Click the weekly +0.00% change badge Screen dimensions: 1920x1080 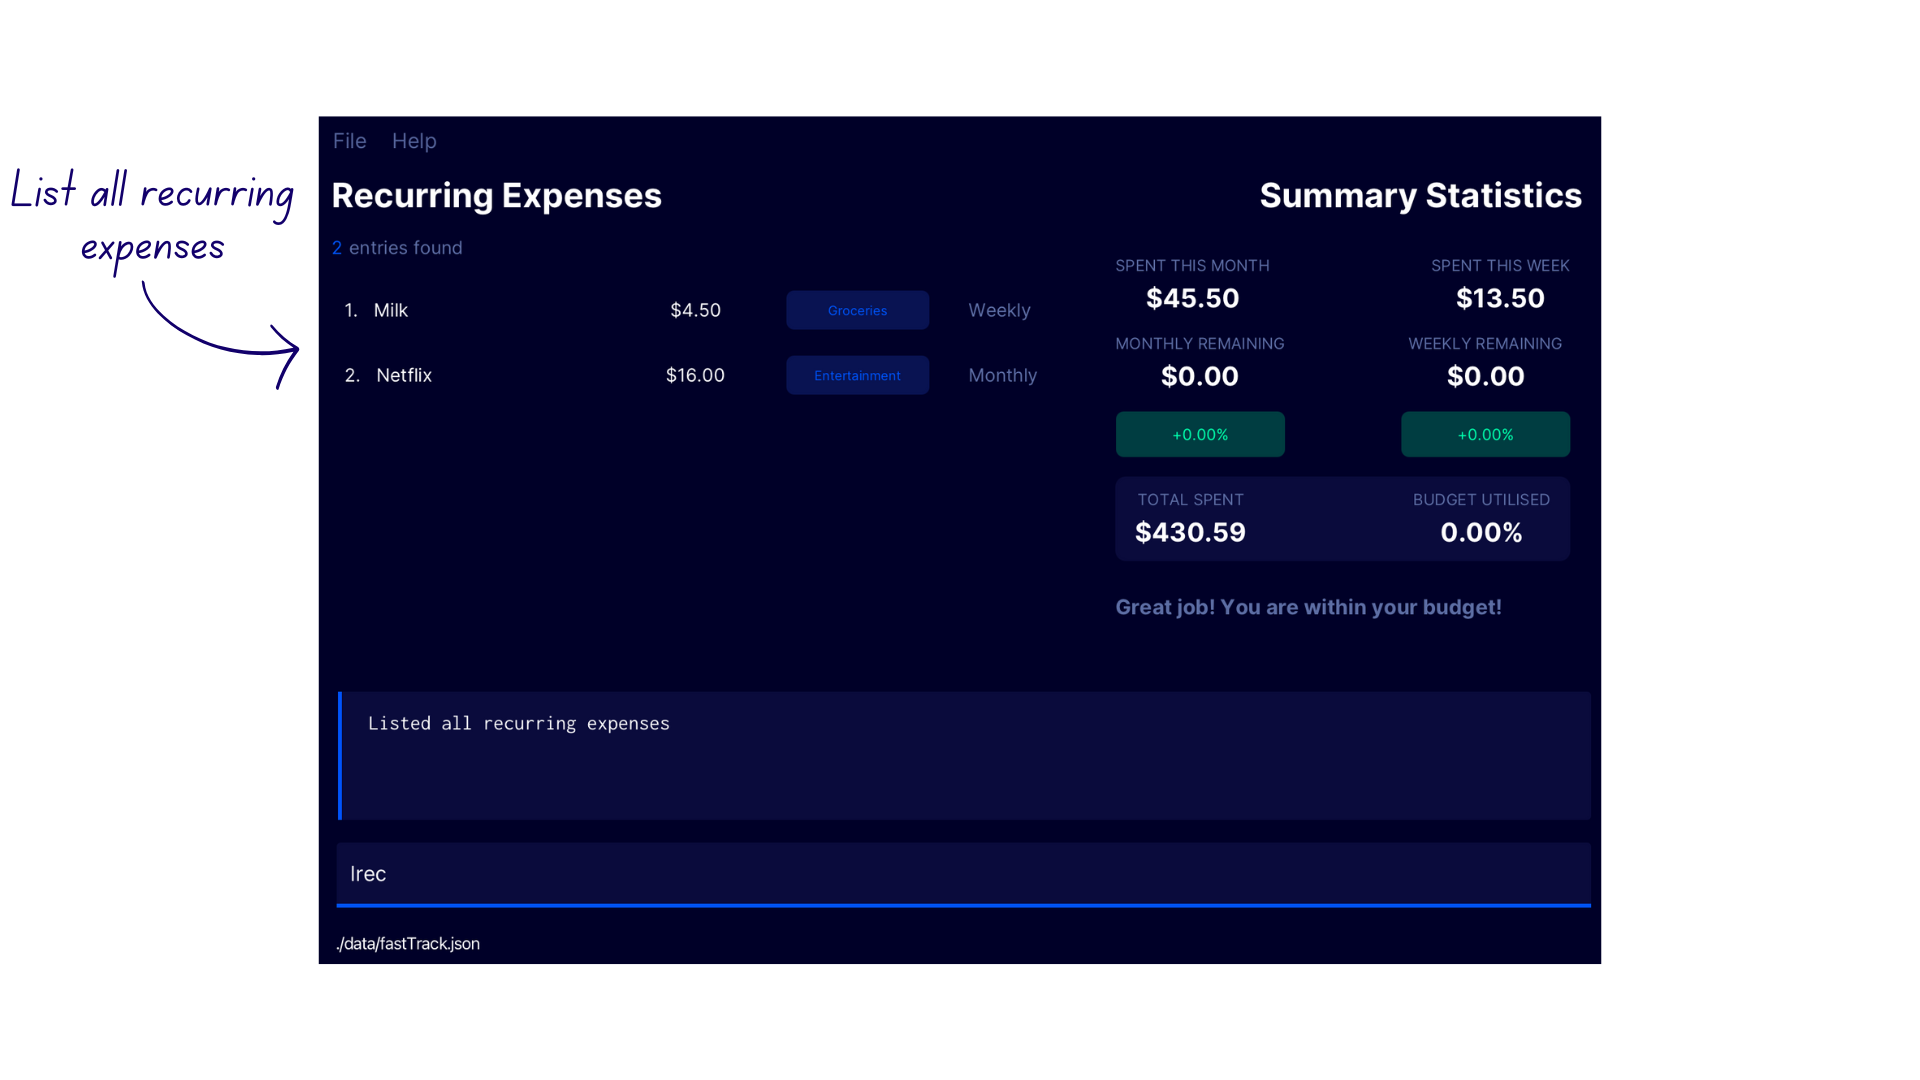[1485, 434]
